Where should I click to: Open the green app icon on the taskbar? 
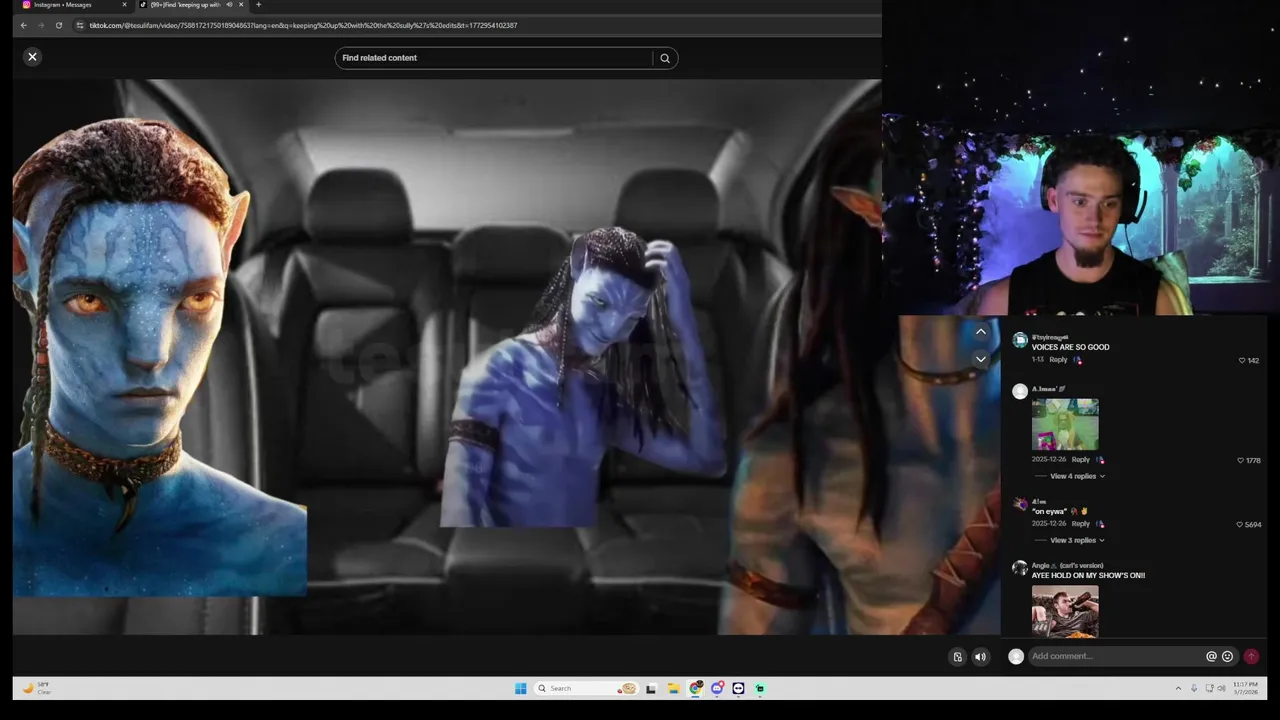point(760,688)
